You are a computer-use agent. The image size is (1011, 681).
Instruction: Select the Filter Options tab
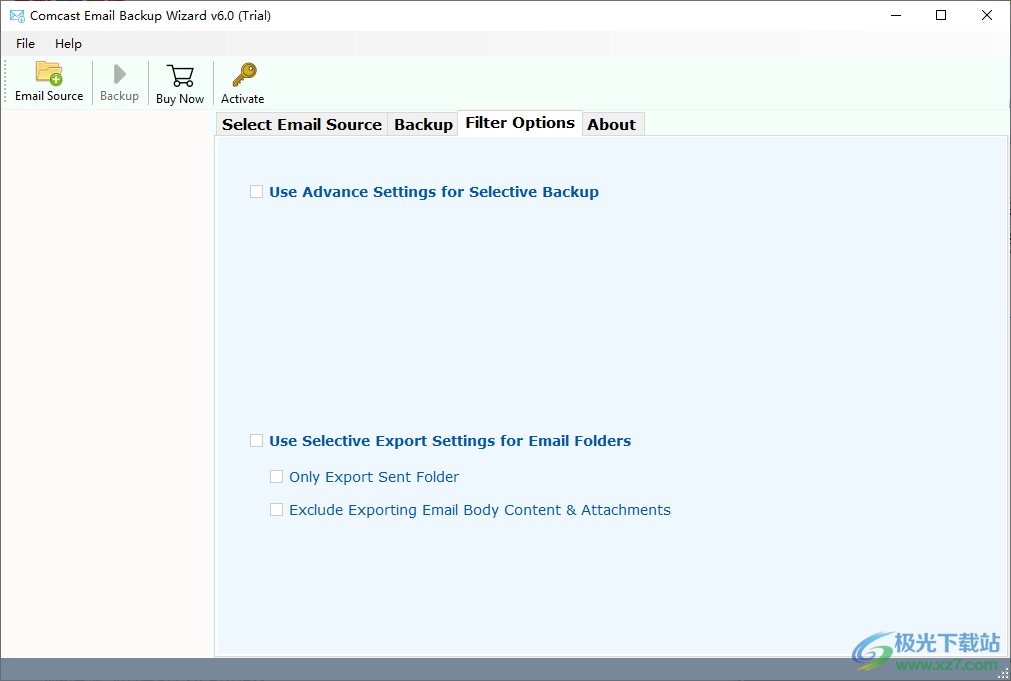click(x=520, y=123)
